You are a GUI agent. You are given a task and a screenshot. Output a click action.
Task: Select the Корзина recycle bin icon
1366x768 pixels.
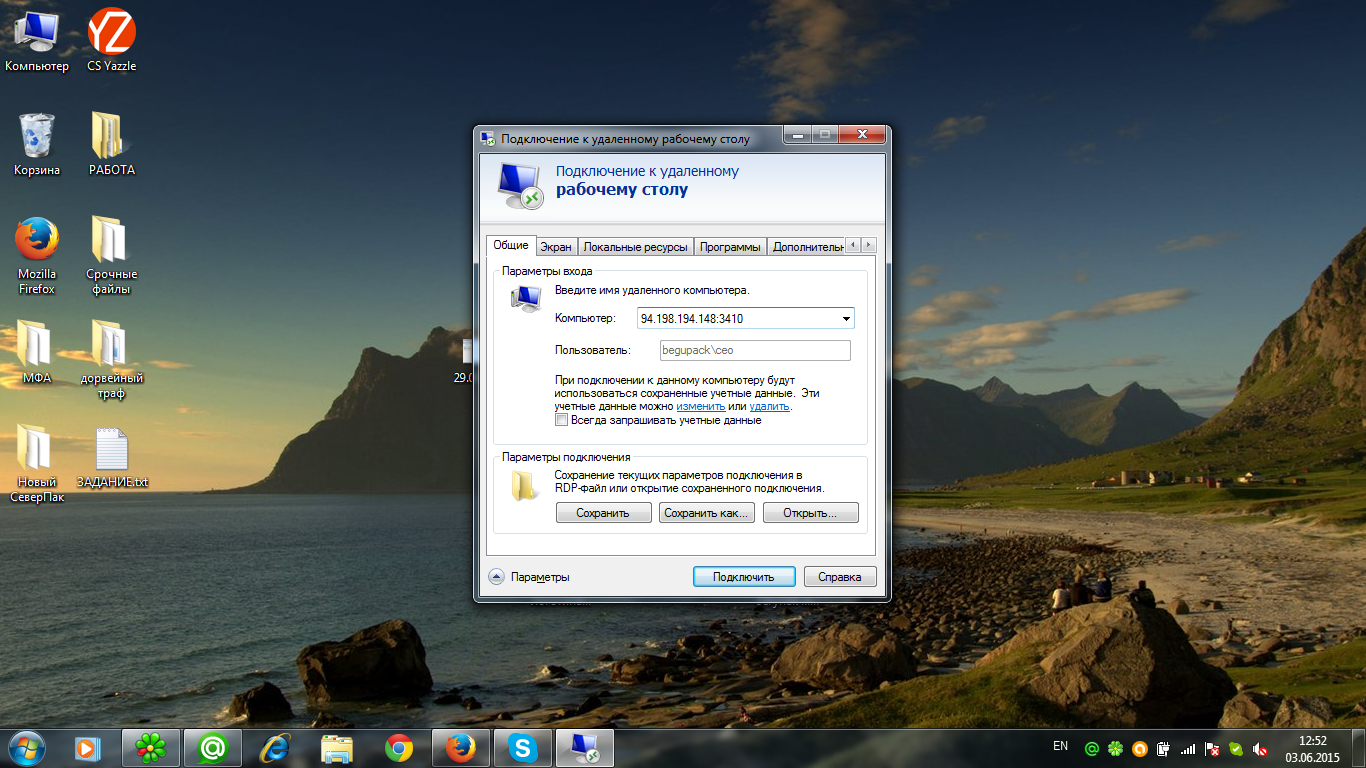(37, 144)
